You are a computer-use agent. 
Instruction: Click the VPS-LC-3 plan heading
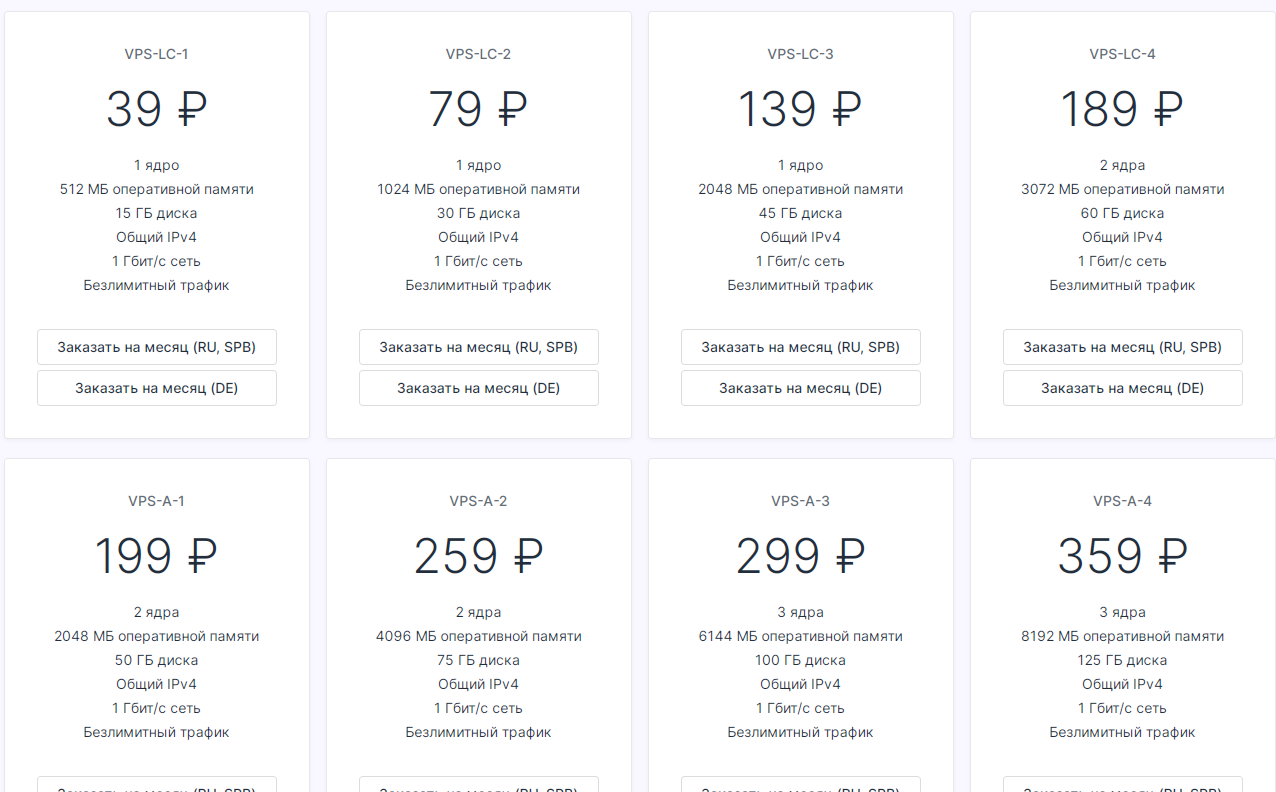click(x=801, y=54)
